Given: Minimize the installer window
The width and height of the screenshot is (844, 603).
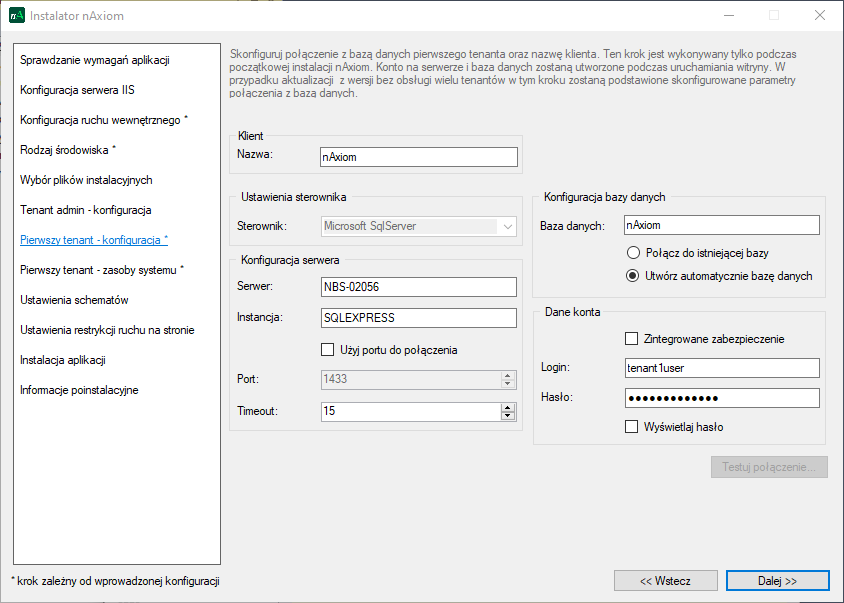Looking at the screenshot, I should (x=729, y=16).
